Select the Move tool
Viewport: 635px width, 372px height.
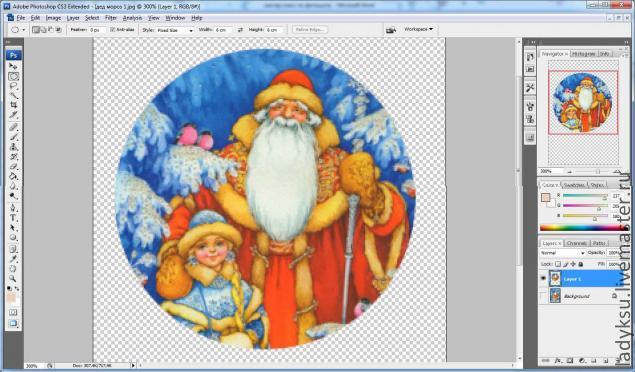click(13, 66)
